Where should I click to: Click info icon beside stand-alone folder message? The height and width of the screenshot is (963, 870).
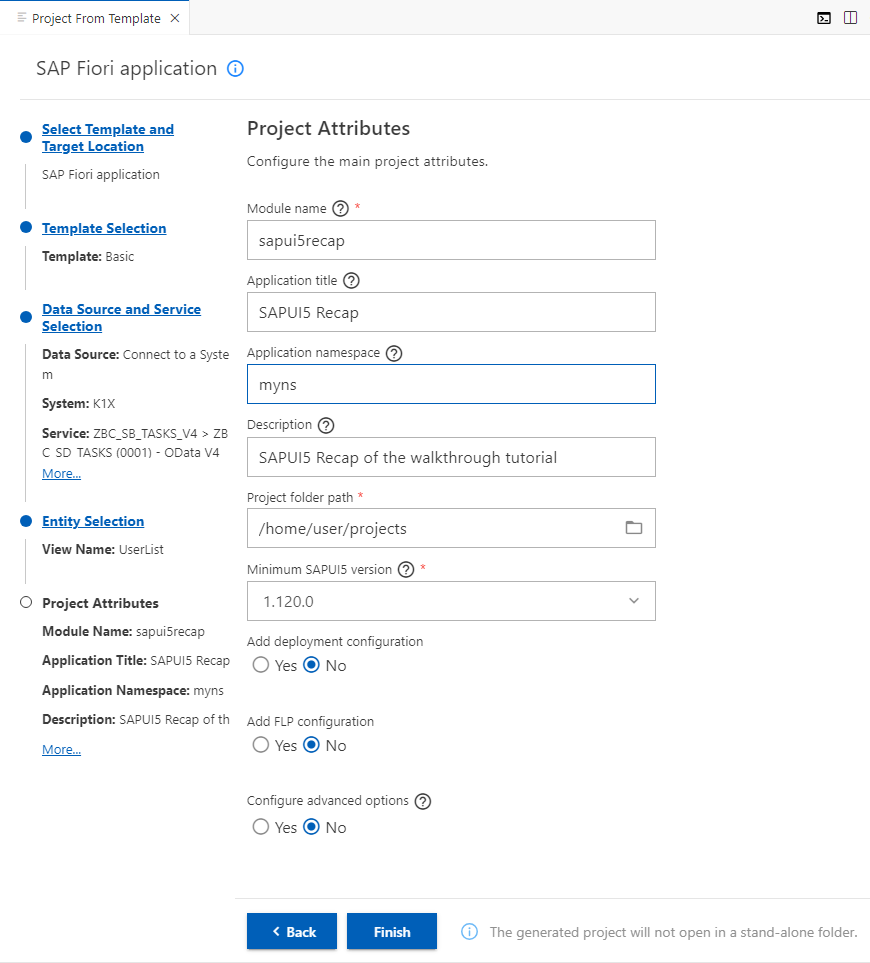click(469, 932)
